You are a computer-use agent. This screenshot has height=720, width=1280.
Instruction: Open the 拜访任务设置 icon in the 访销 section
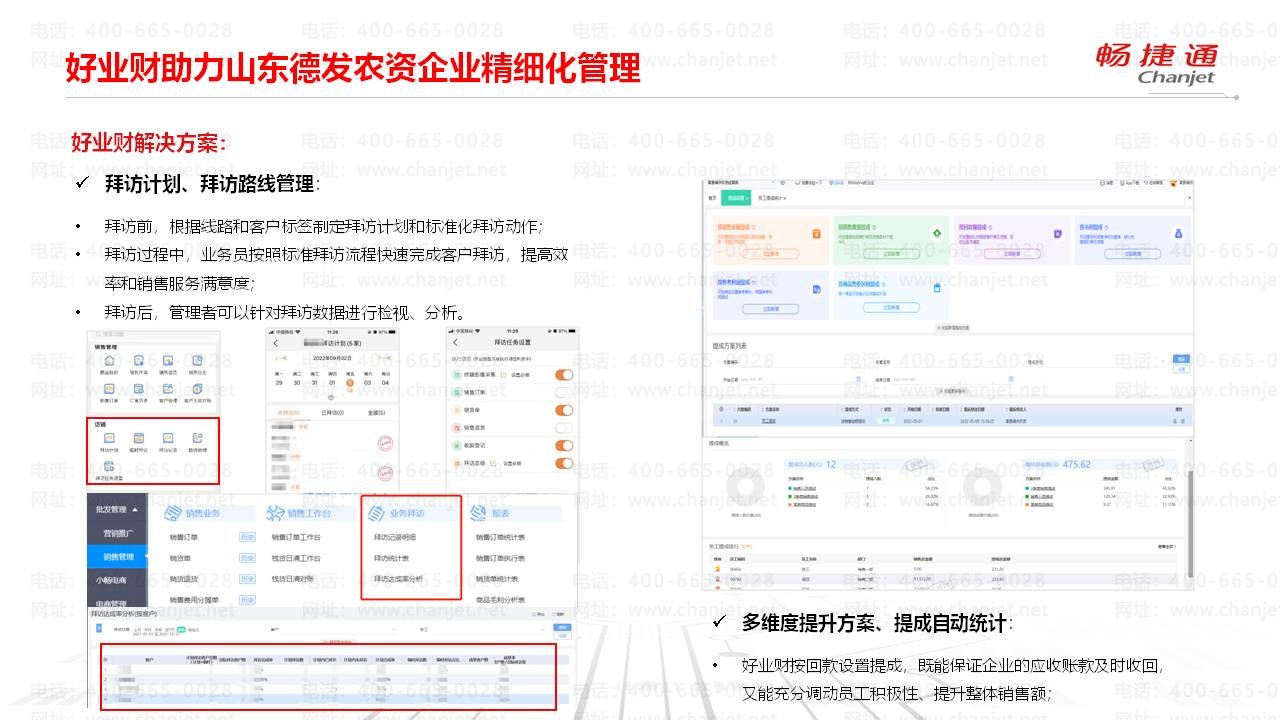(x=108, y=466)
